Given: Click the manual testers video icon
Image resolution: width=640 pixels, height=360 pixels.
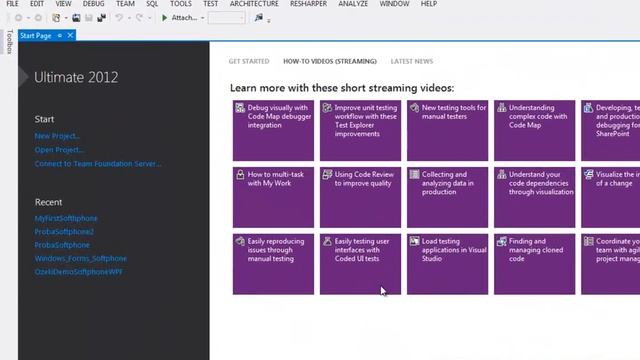Looking at the screenshot, I should tap(414, 108).
